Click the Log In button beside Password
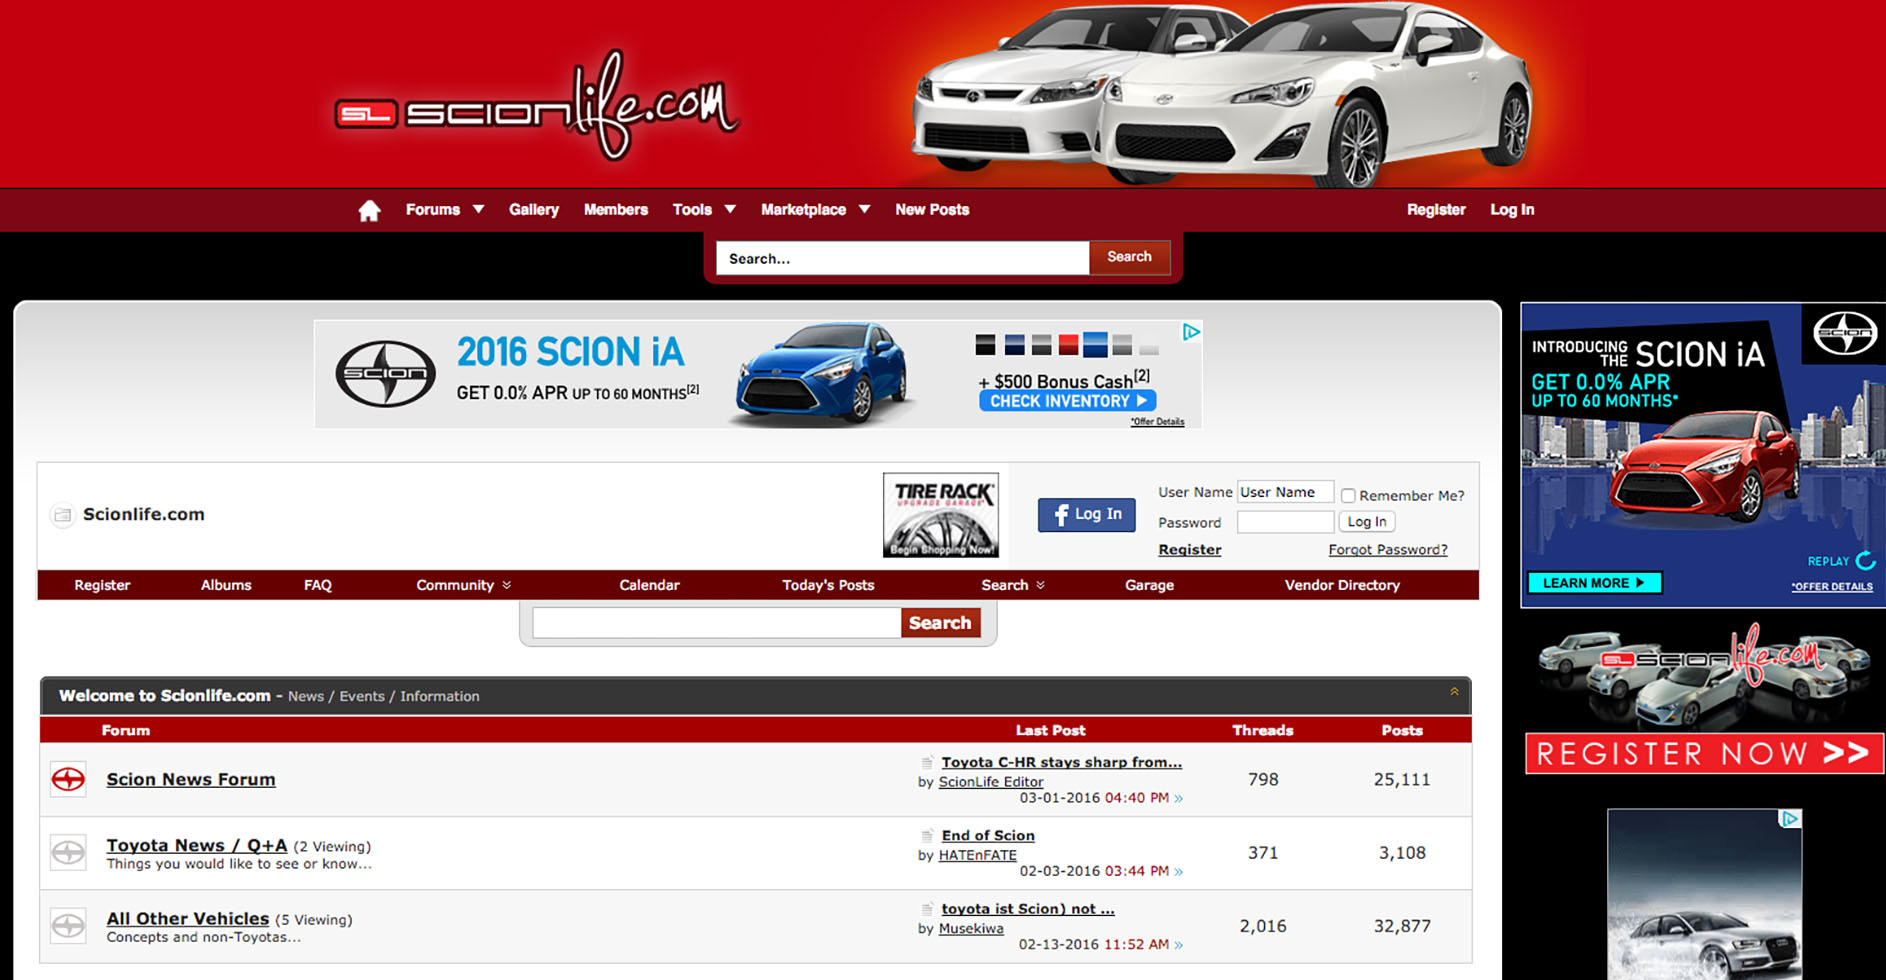The image size is (1886, 980). click(x=1366, y=522)
